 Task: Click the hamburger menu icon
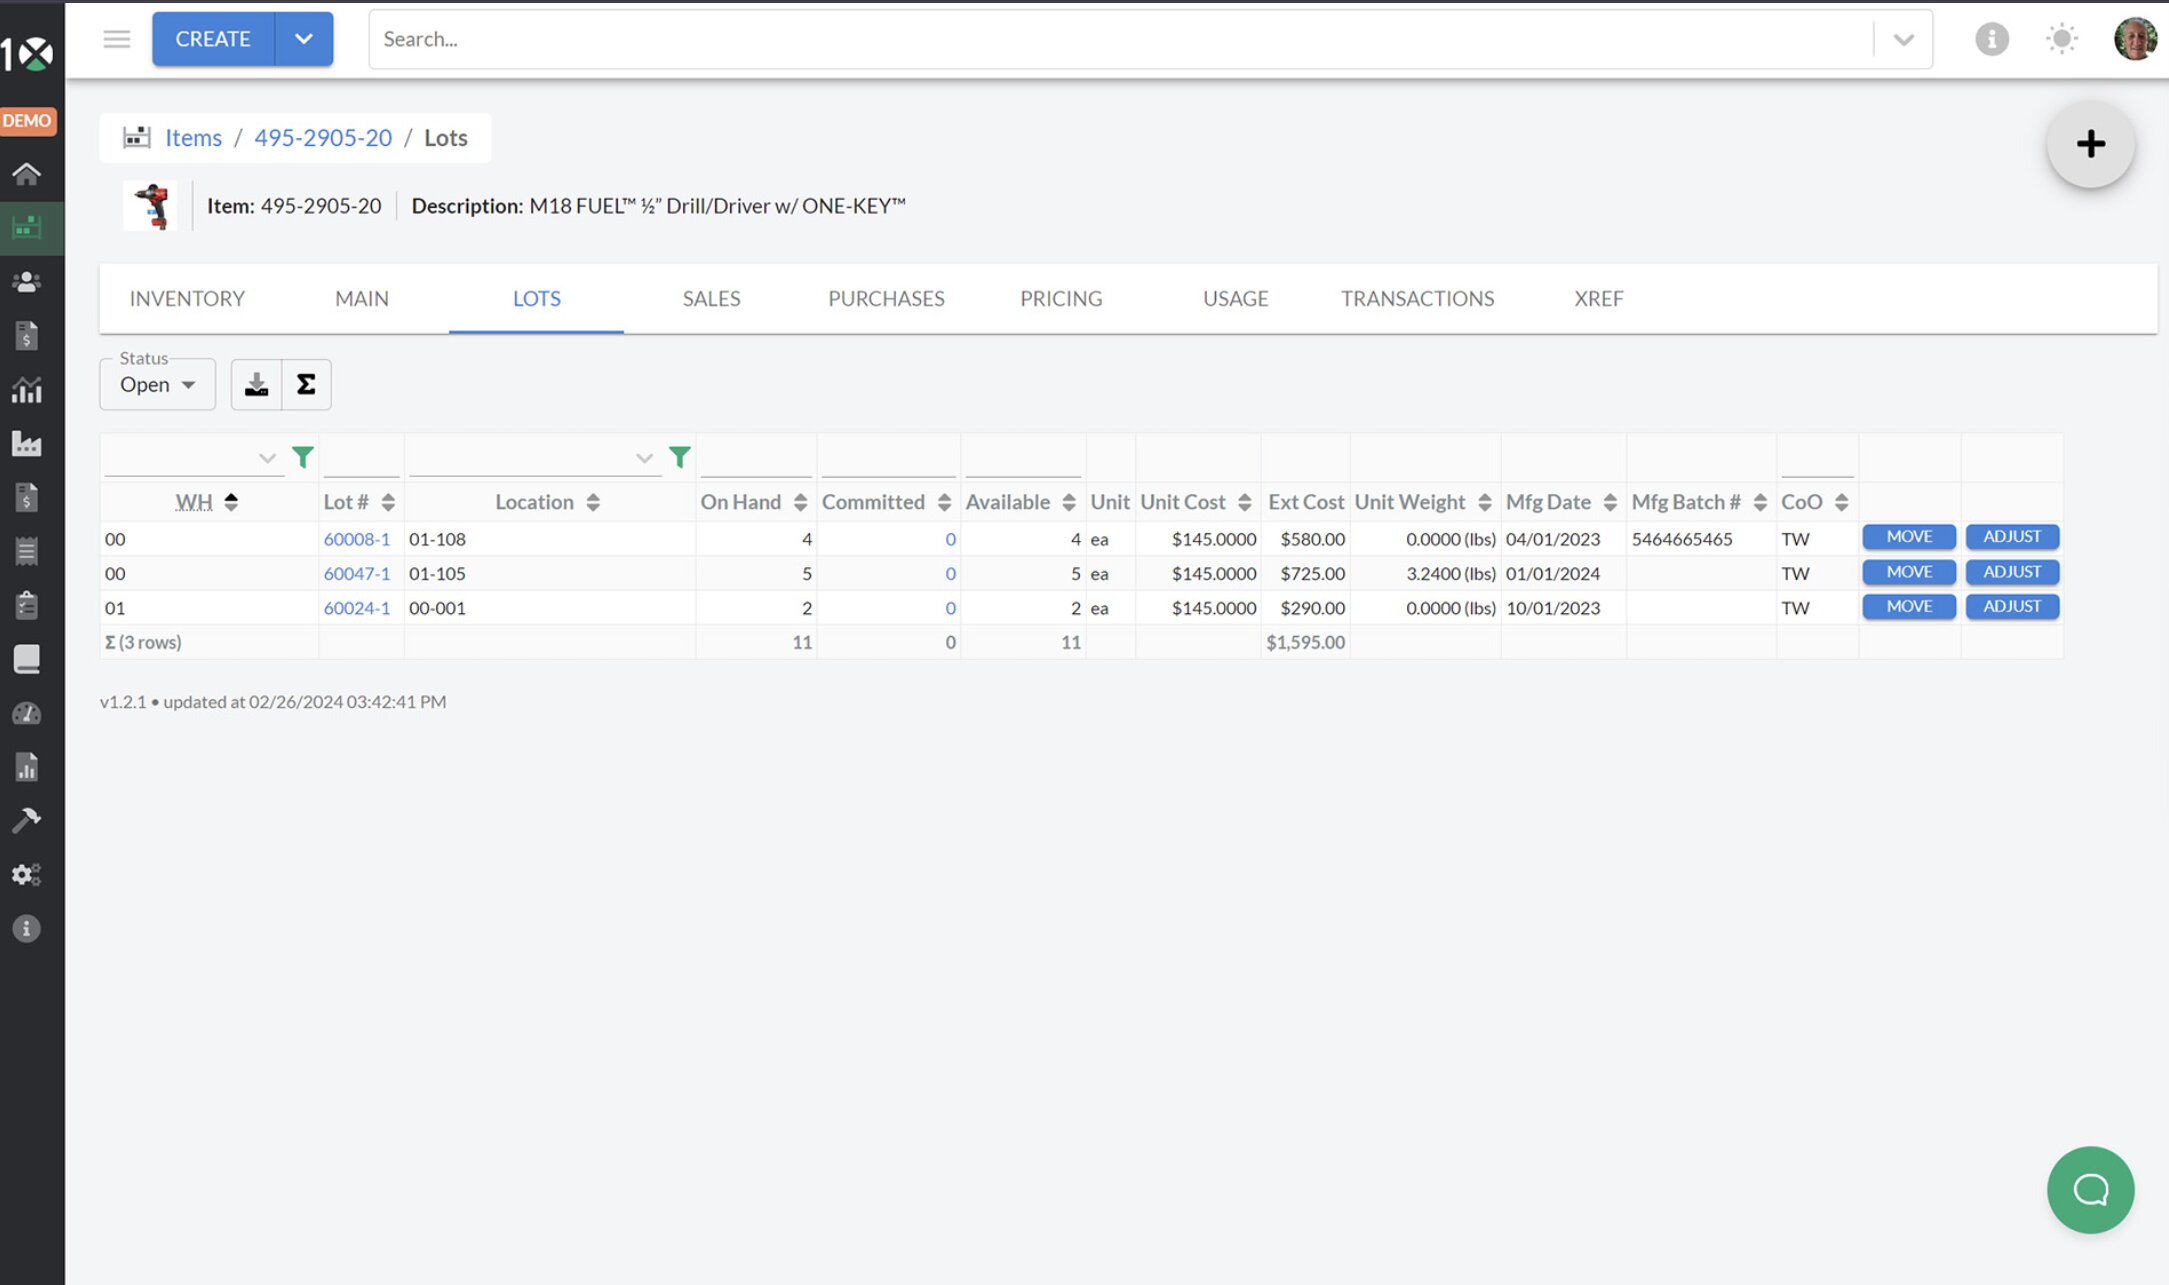click(117, 39)
